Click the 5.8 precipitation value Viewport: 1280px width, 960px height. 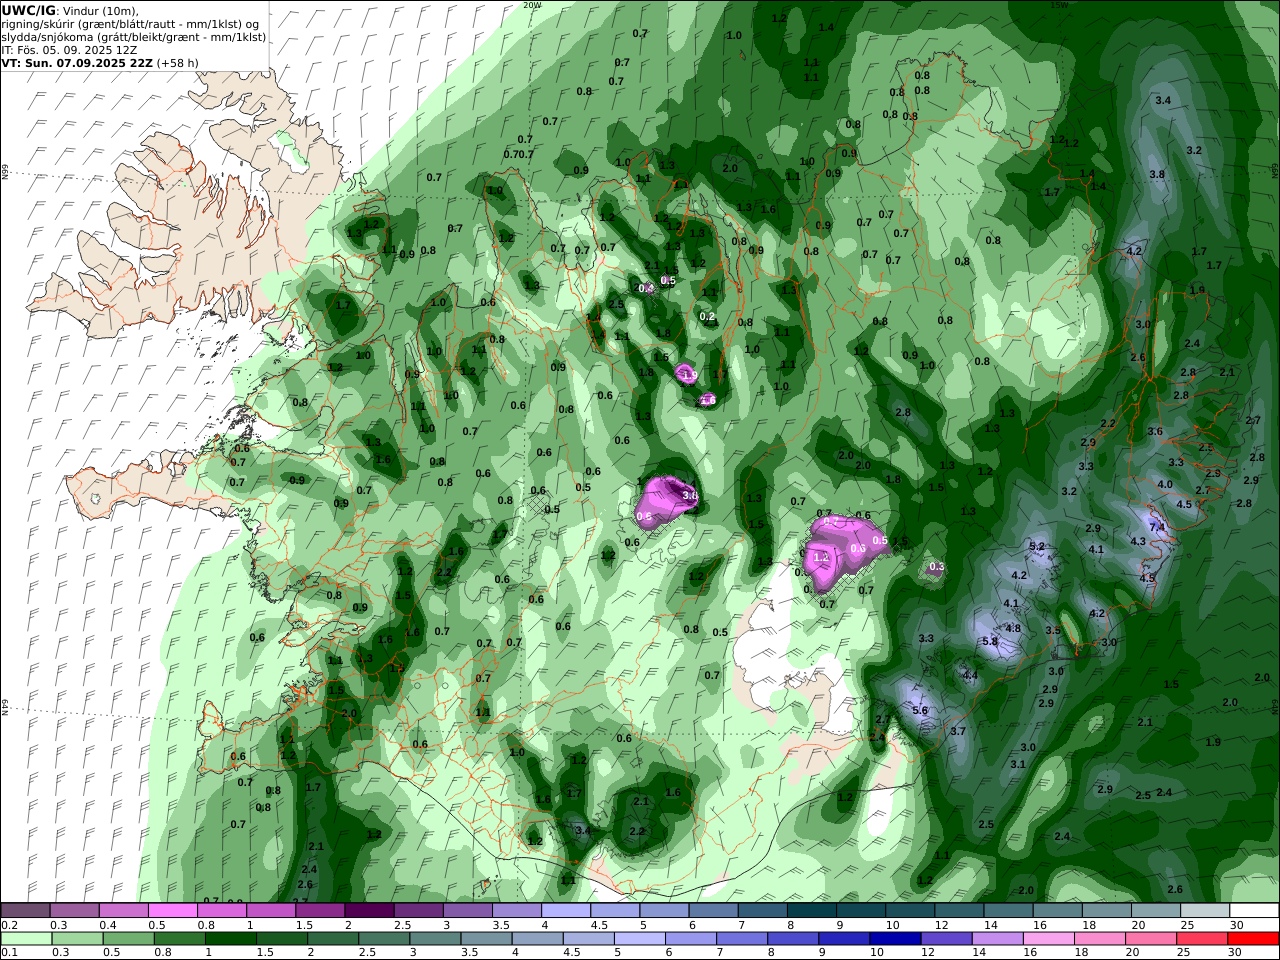[991, 641]
